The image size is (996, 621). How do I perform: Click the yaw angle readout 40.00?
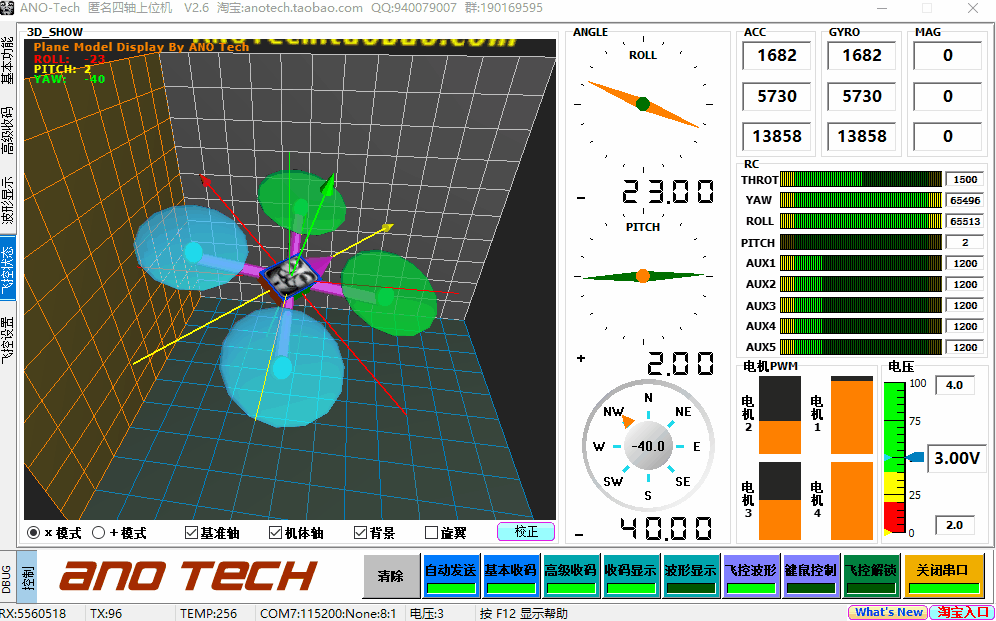click(x=666, y=528)
